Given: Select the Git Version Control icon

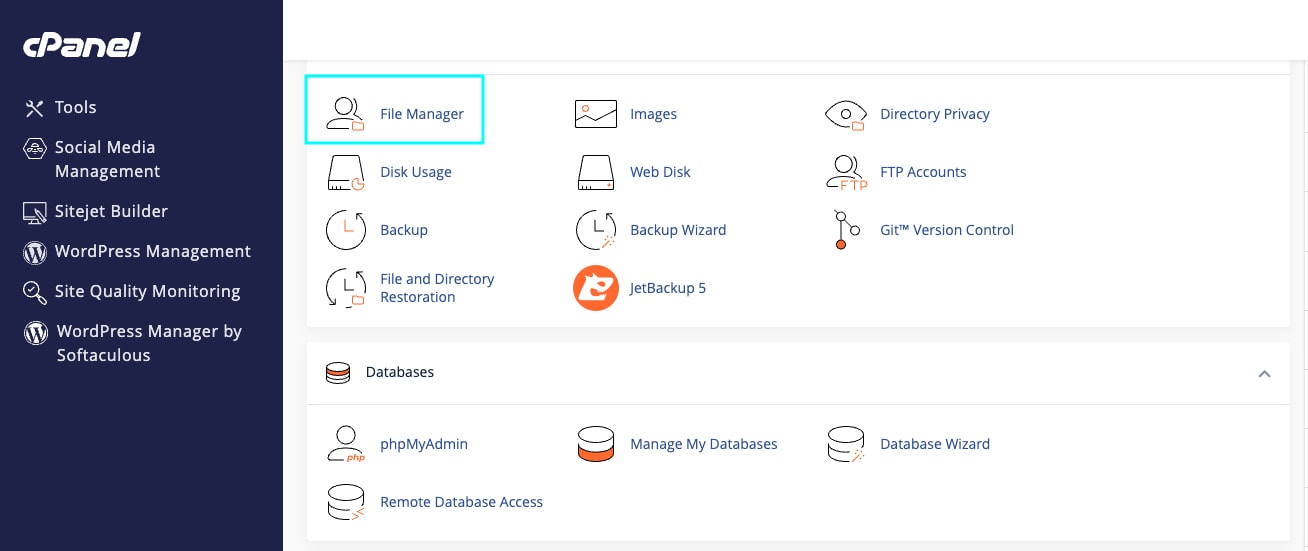Looking at the screenshot, I should tap(845, 230).
